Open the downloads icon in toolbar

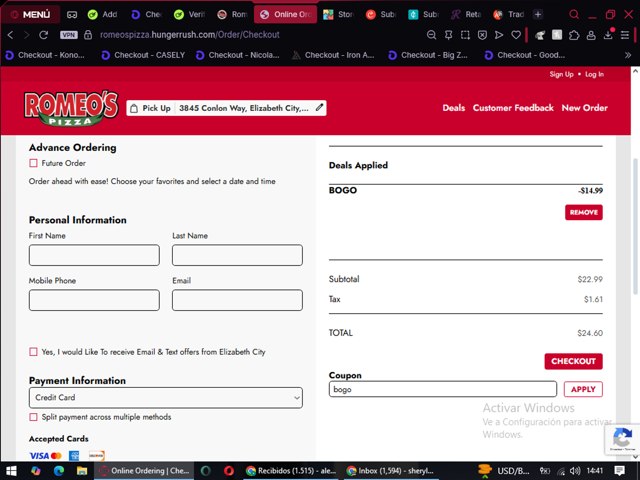pos(608,35)
